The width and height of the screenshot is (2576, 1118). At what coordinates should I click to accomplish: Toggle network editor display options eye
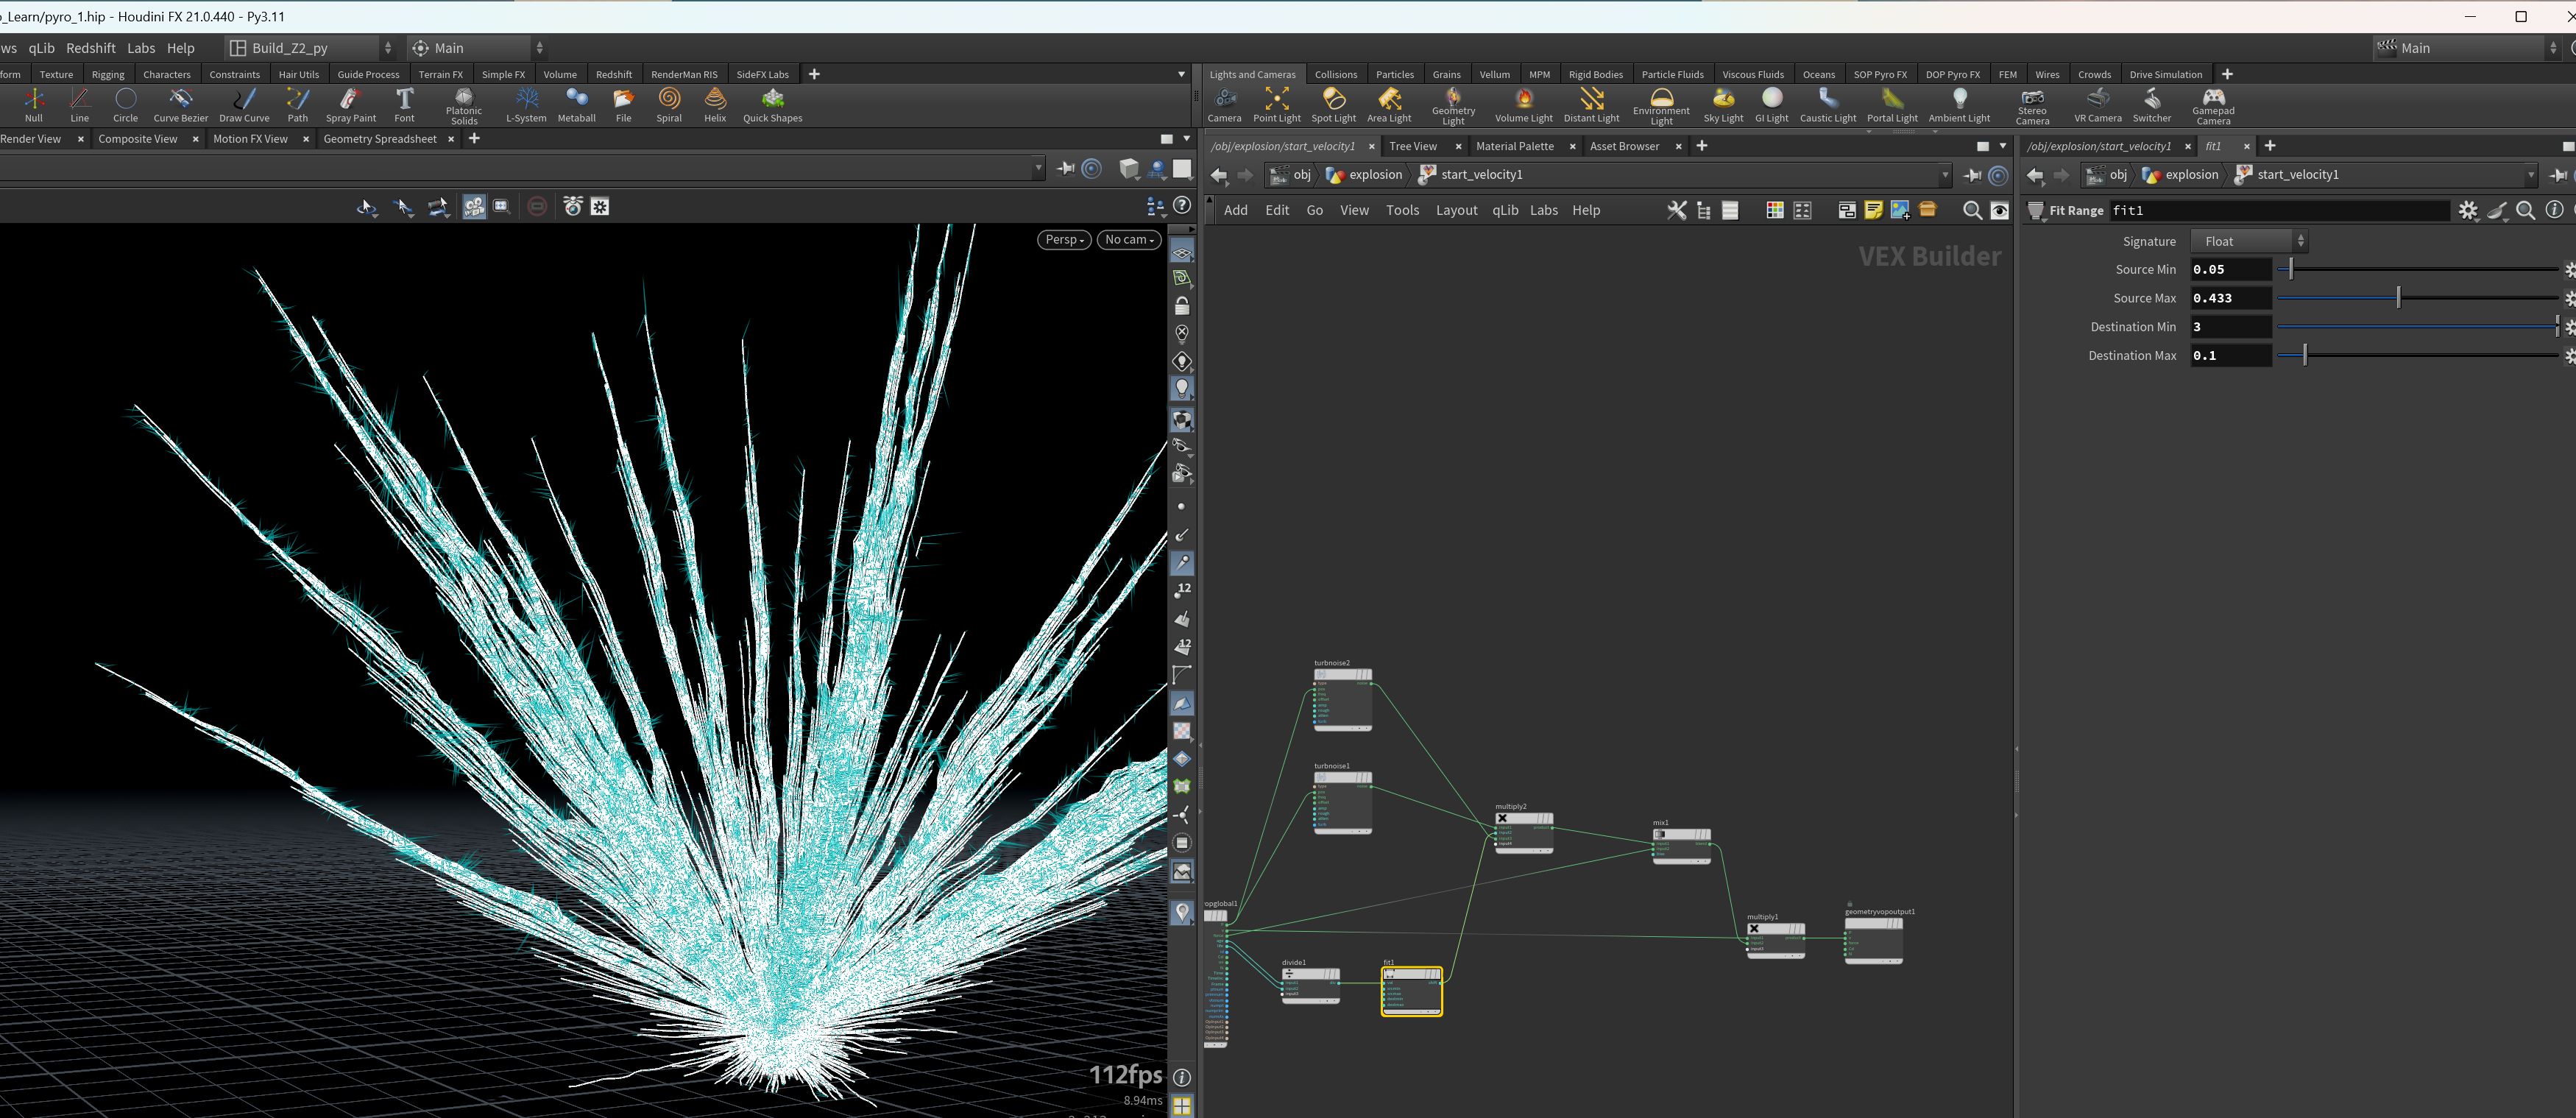pyautogui.click(x=1999, y=210)
